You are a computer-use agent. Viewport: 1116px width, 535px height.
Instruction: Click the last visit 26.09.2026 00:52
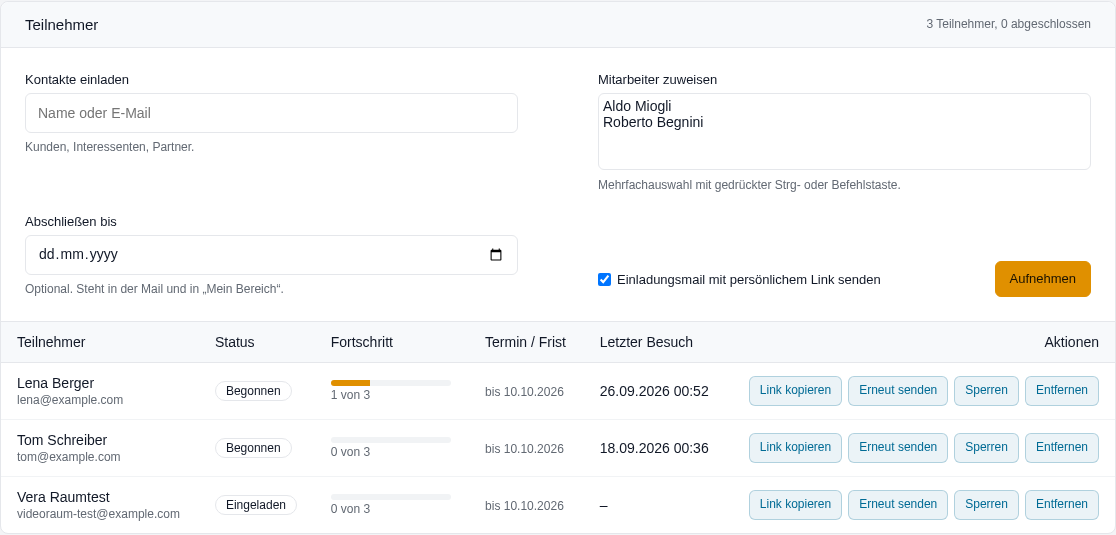tap(654, 391)
